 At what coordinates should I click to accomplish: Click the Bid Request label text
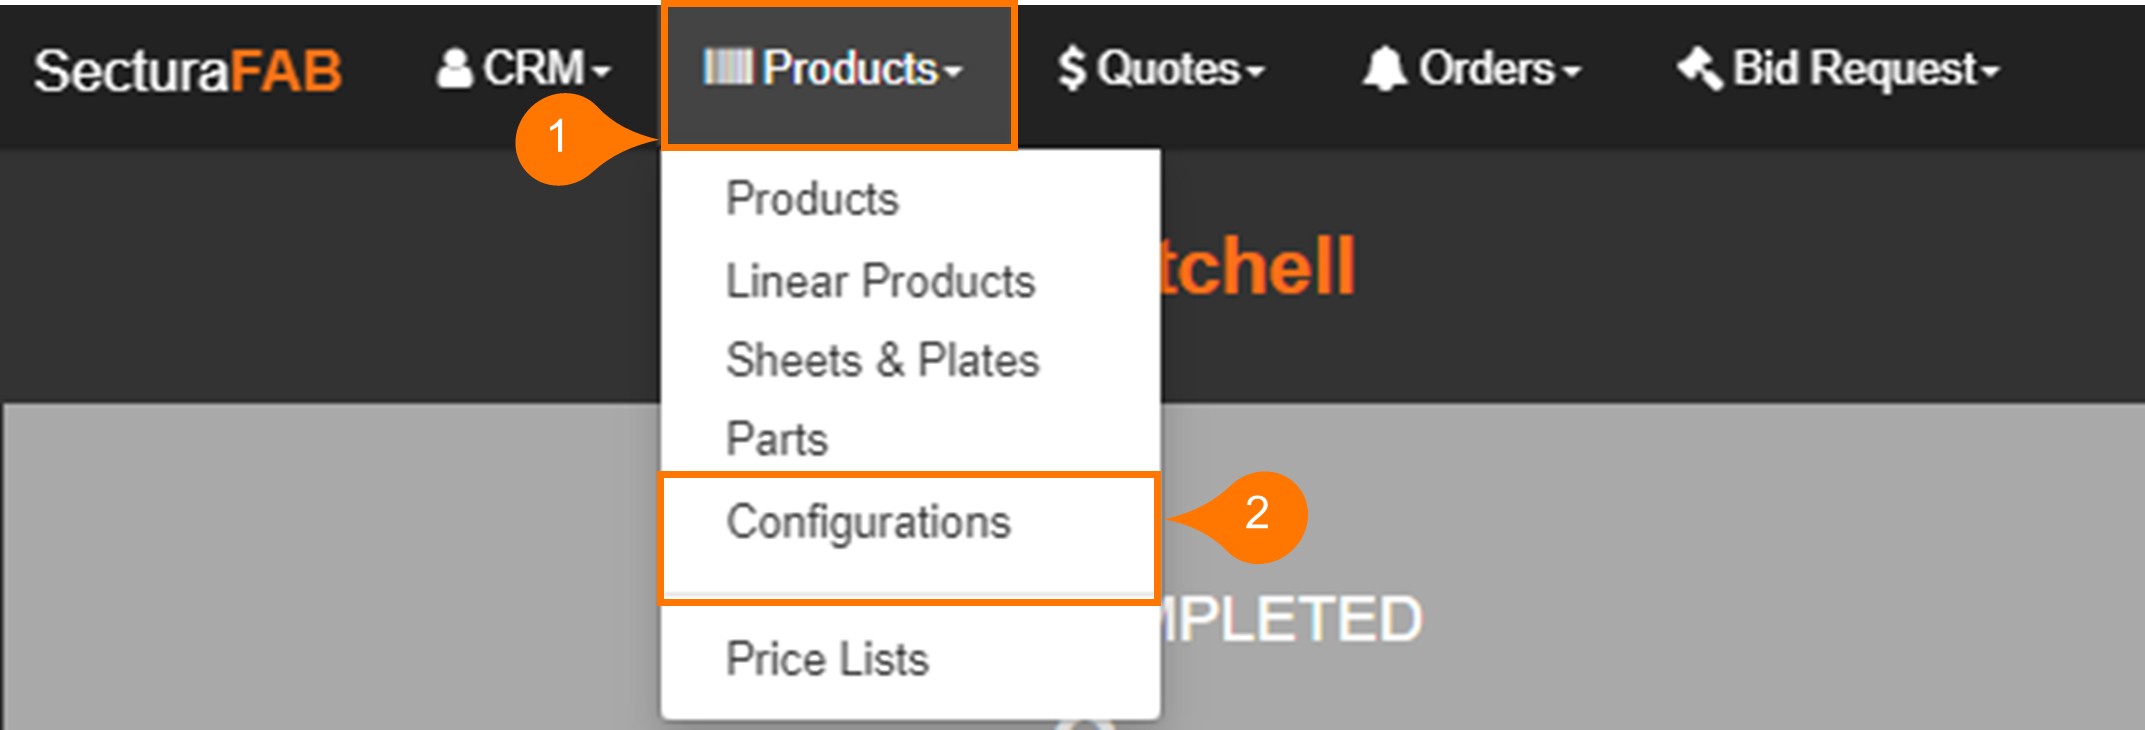pos(1854,69)
